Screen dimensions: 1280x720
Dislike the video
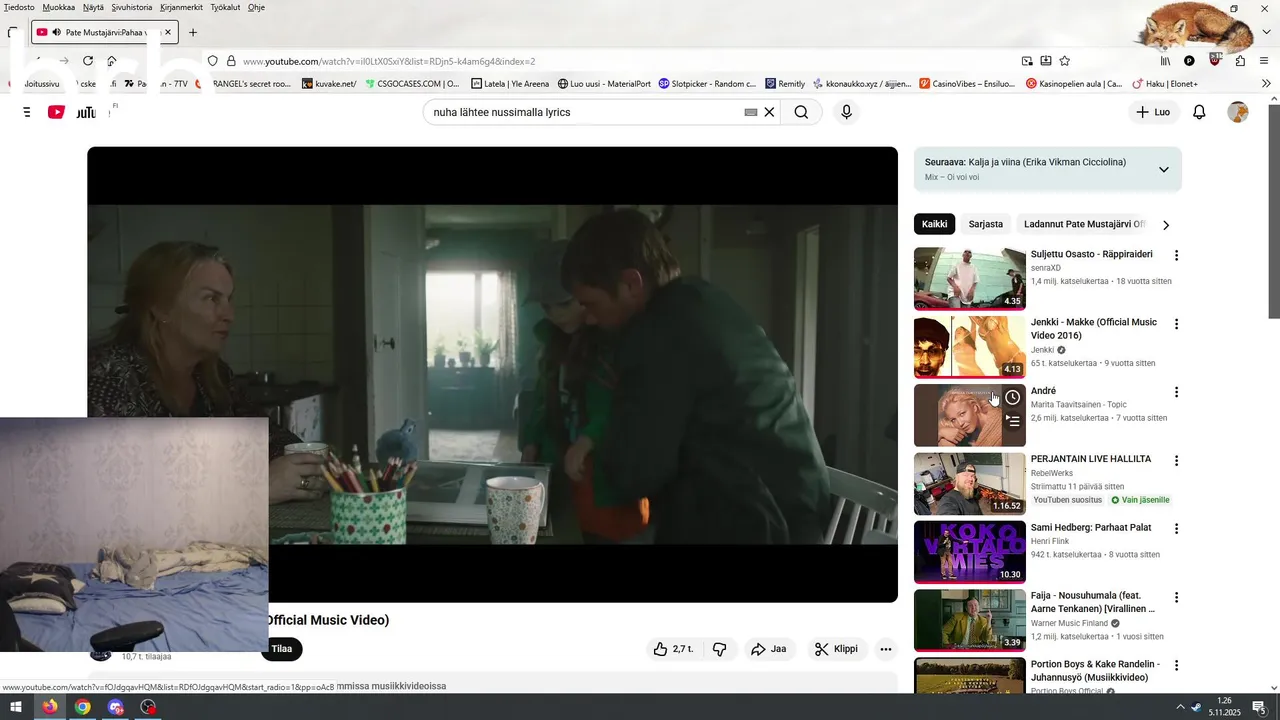(x=719, y=649)
